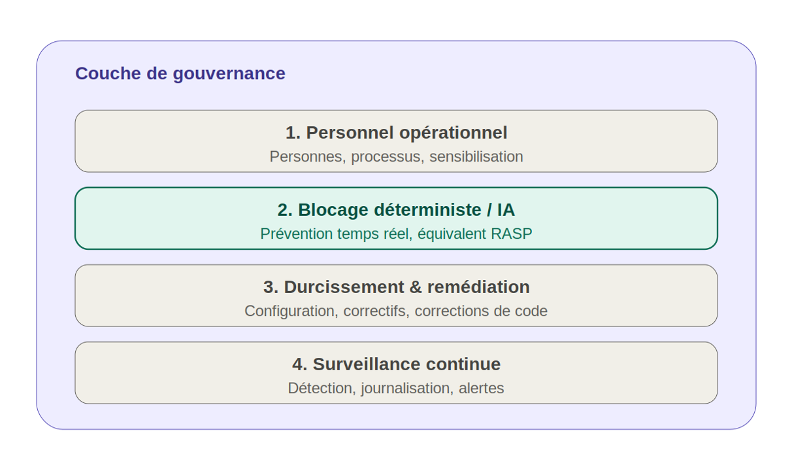792x472 pixels.
Task: Click the word "Personnes" in the first box
Action: click(307, 157)
